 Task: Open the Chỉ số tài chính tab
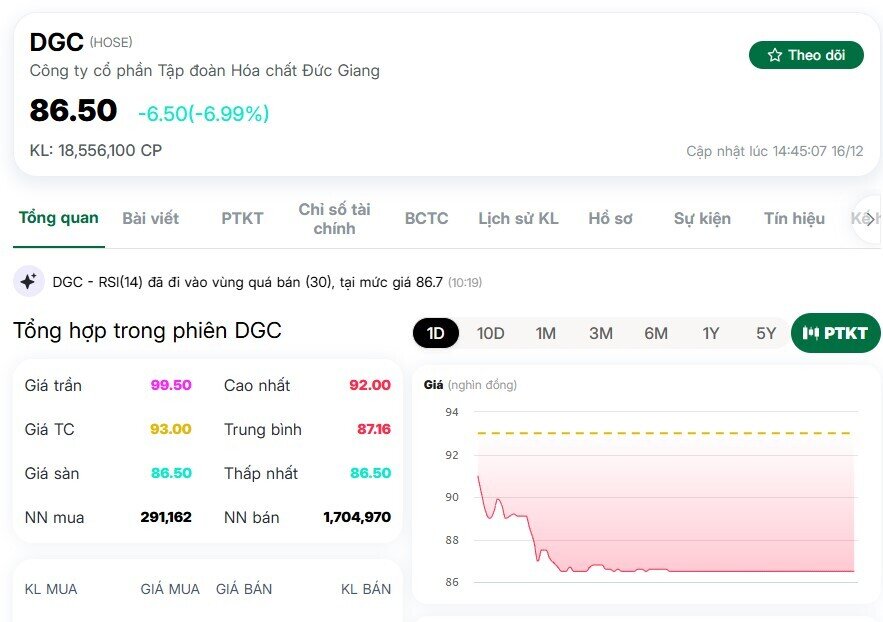(334, 218)
